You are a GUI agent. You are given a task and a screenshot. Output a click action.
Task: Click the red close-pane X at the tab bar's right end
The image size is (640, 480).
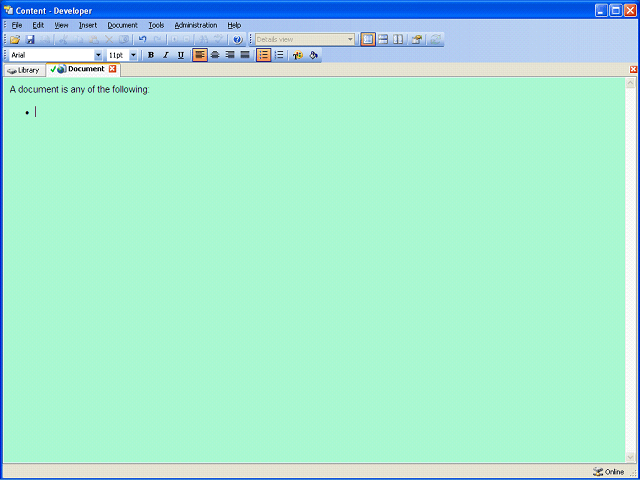tap(633, 69)
